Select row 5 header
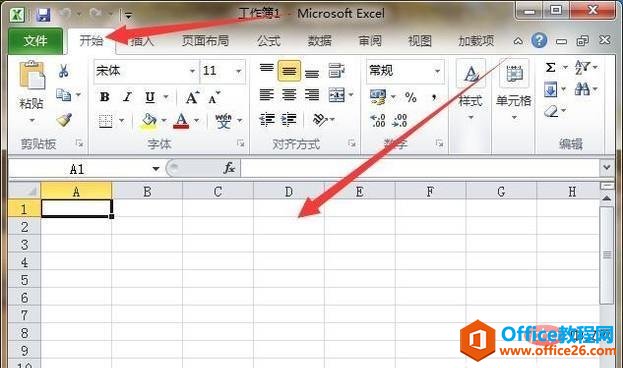This screenshot has width=623, height=368. pyautogui.click(x=24, y=280)
